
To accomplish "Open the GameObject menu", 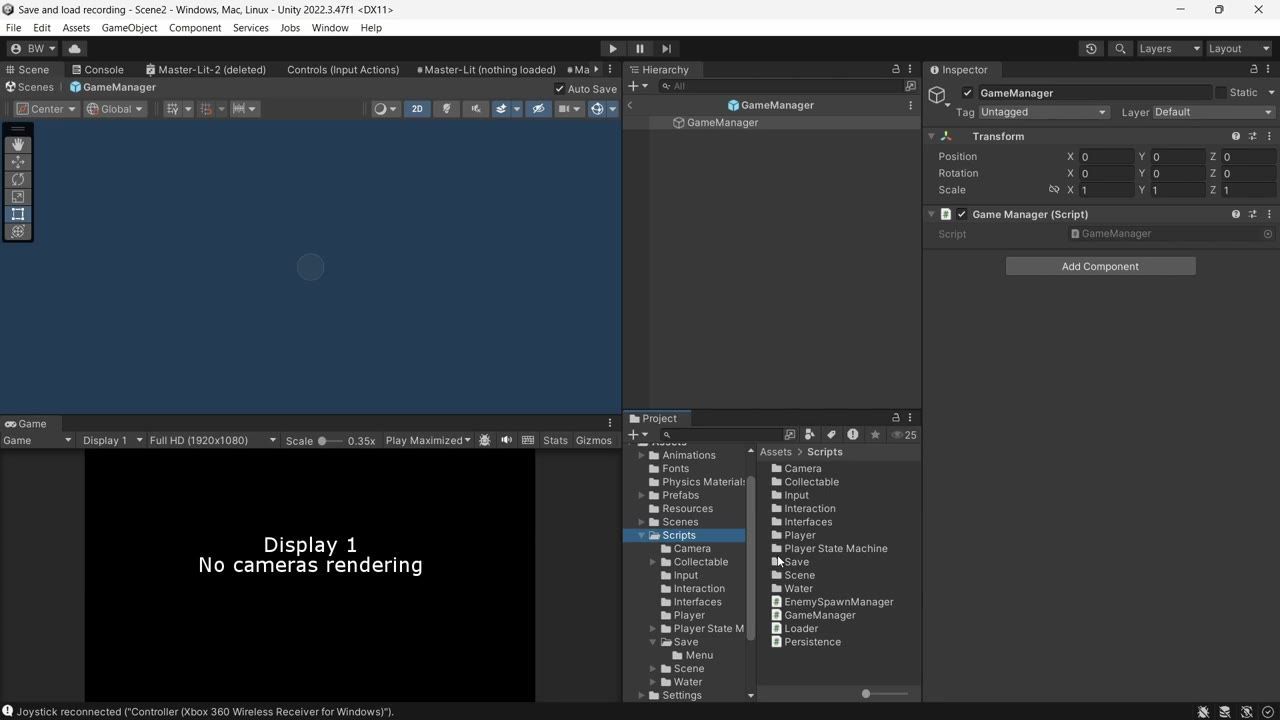I will coord(129,28).
